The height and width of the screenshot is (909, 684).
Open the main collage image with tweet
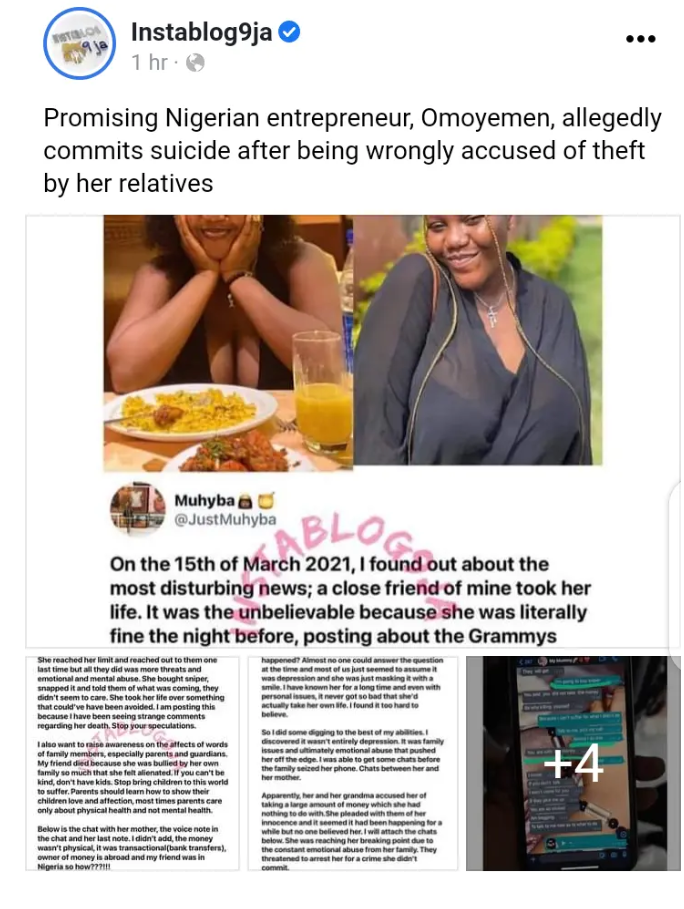pos(352,431)
